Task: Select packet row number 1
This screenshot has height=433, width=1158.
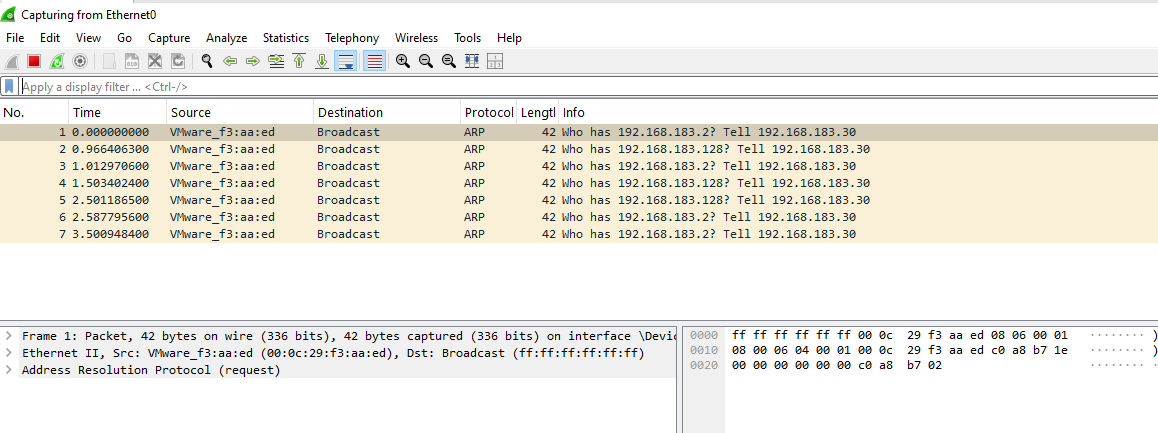Action: [x=579, y=132]
